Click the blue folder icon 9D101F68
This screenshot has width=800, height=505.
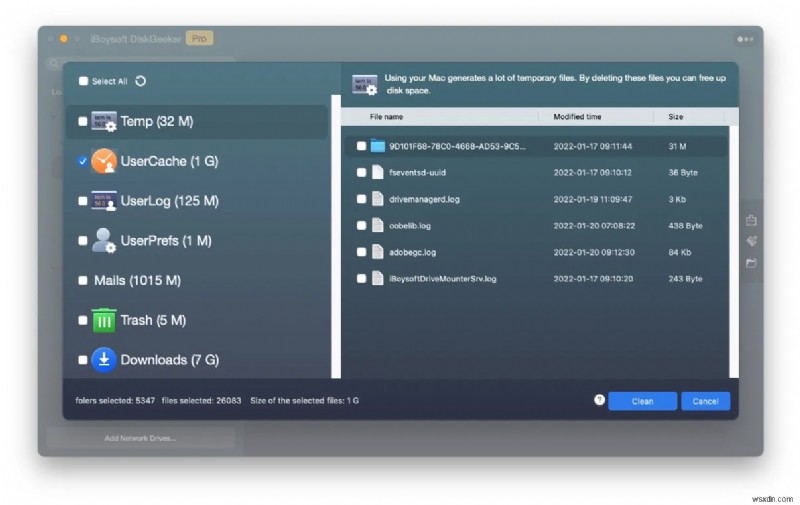pyautogui.click(x=378, y=146)
